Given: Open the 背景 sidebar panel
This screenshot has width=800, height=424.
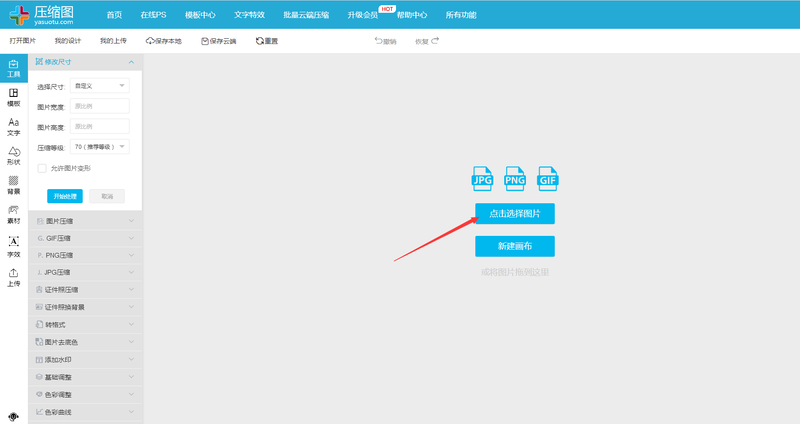Looking at the screenshot, I should pyautogui.click(x=14, y=186).
